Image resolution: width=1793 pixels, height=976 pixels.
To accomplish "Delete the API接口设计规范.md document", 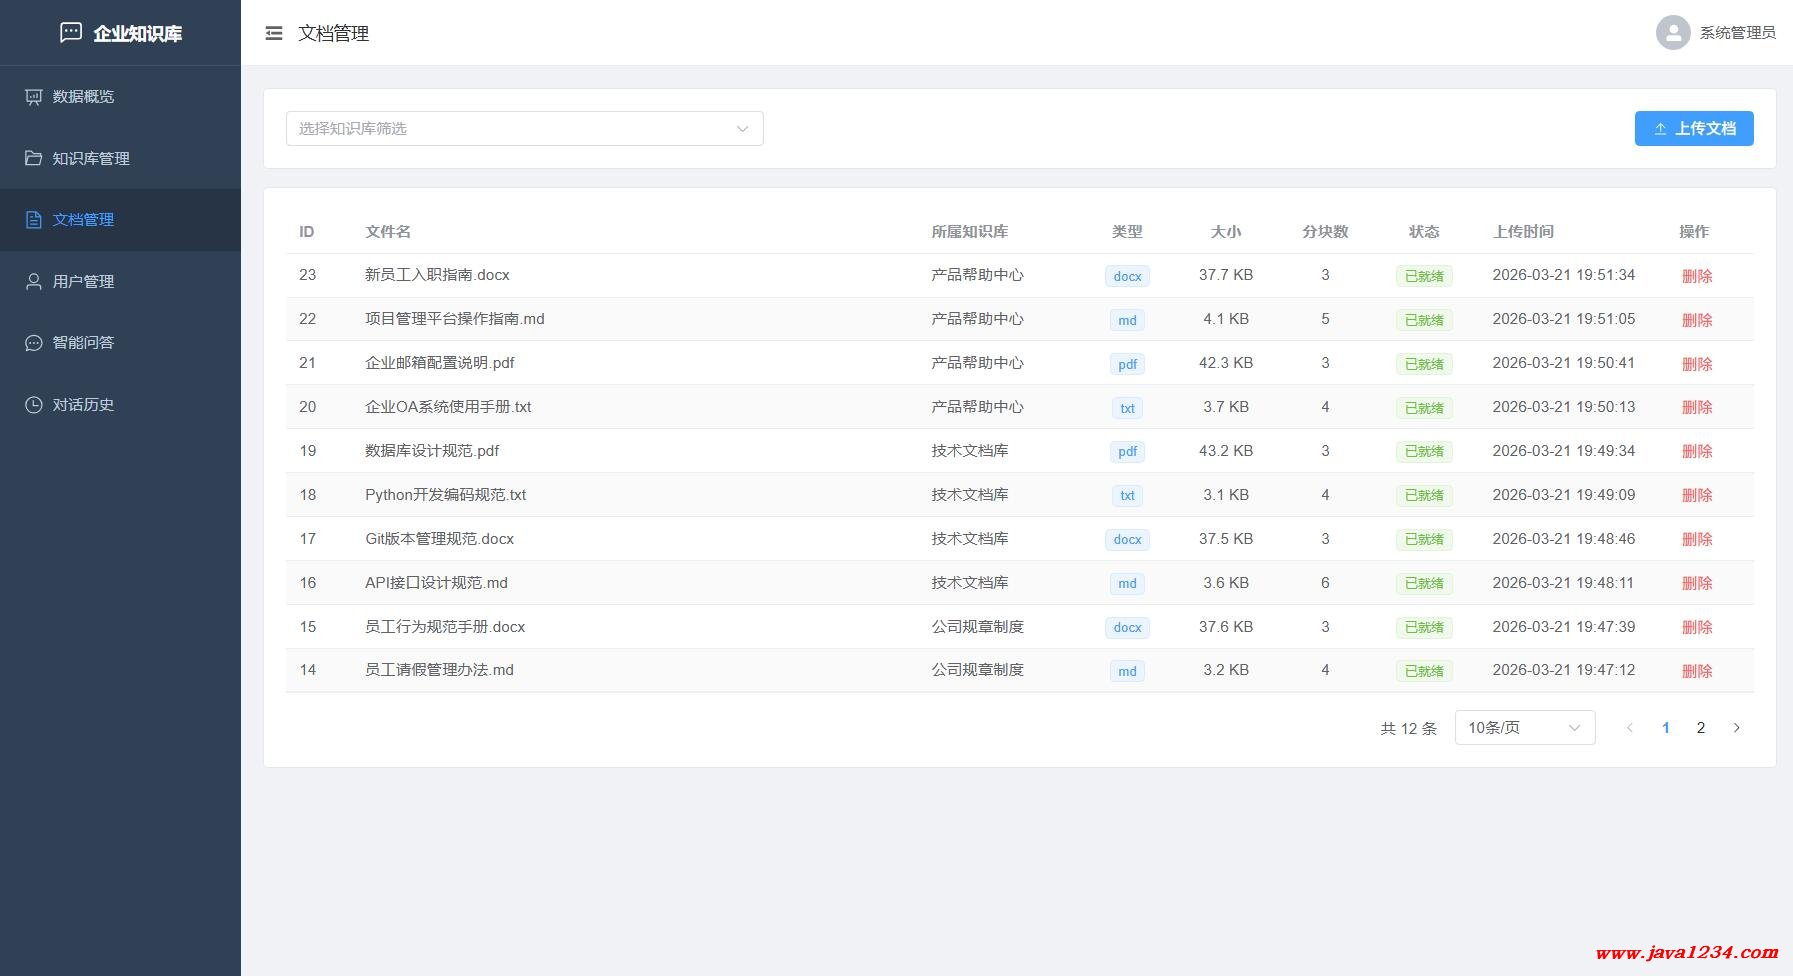I will tap(1696, 583).
